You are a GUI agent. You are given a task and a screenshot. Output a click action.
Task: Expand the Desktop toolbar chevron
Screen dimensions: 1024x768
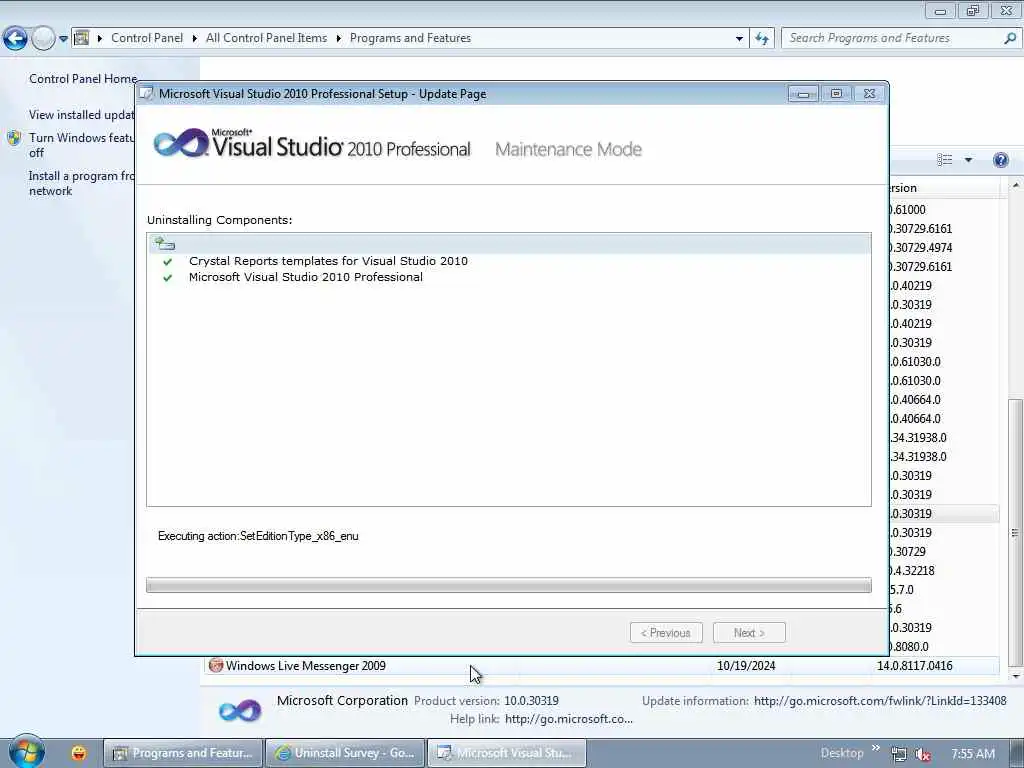pyautogui.click(x=876, y=748)
